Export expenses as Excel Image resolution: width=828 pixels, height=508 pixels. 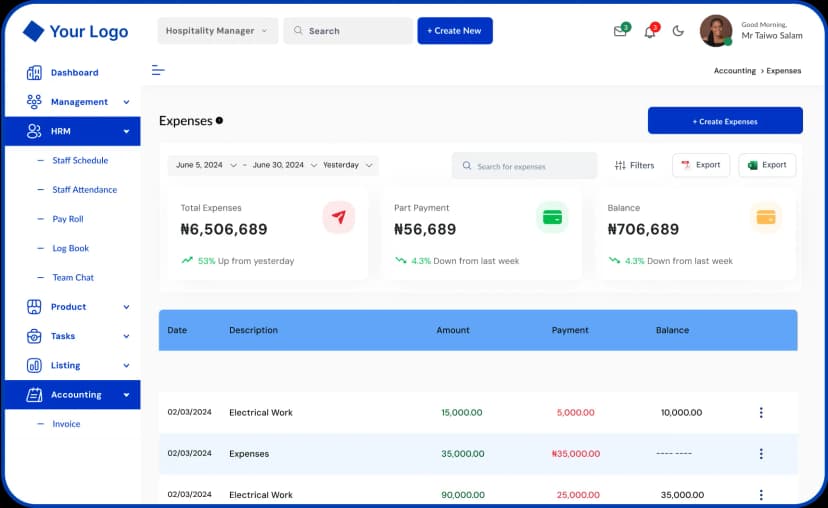(x=767, y=165)
